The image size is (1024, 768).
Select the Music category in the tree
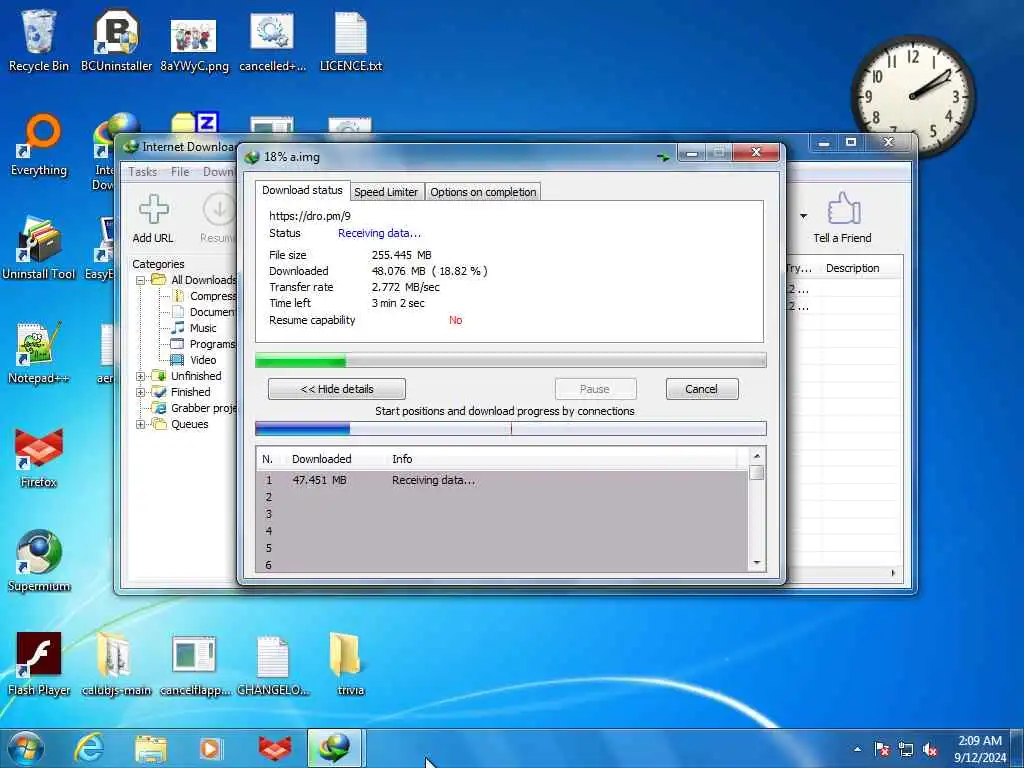[202, 328]
